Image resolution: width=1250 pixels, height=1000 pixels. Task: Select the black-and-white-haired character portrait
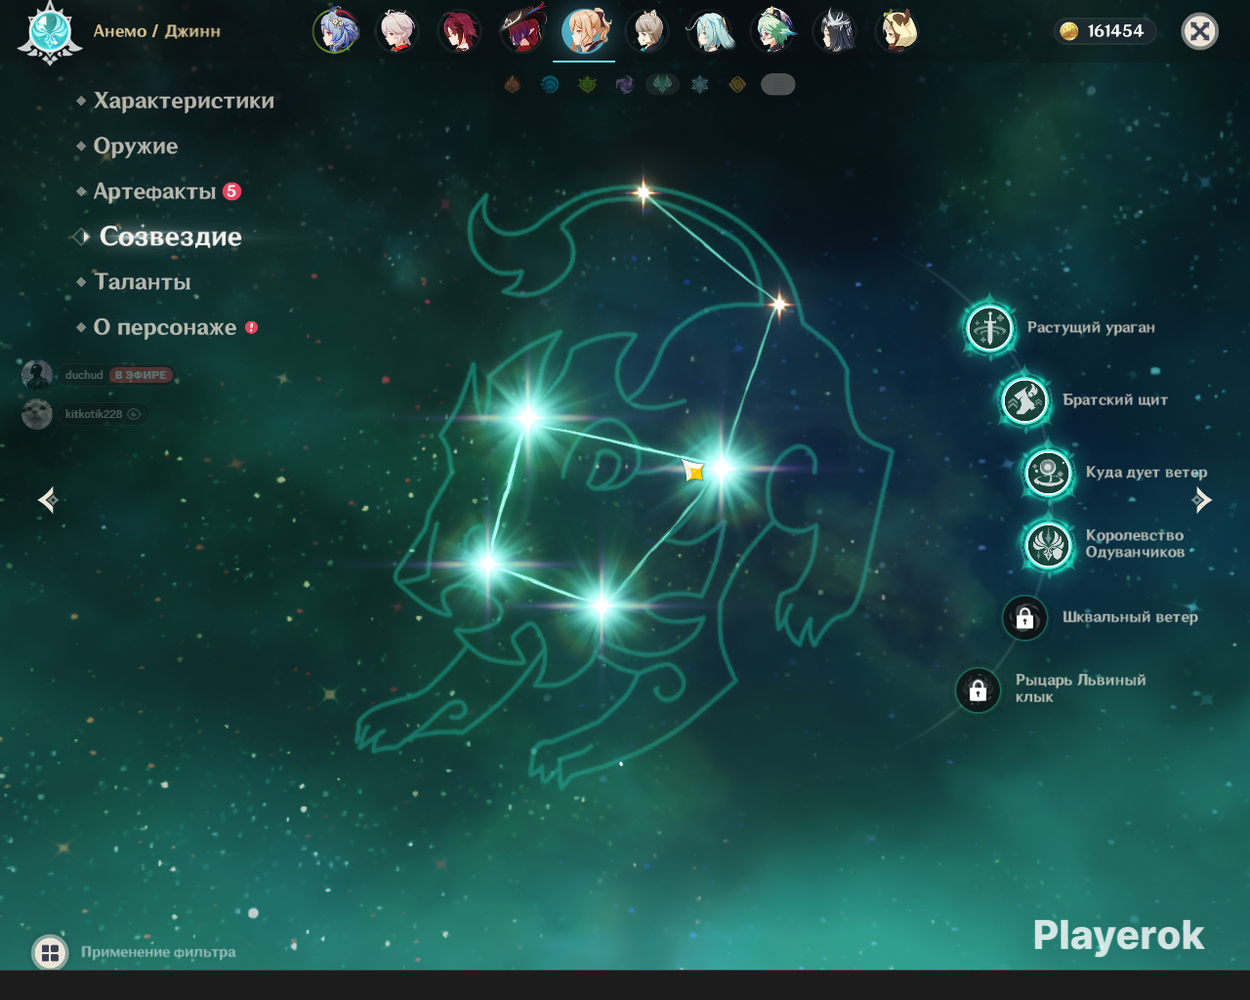[834, 31]
